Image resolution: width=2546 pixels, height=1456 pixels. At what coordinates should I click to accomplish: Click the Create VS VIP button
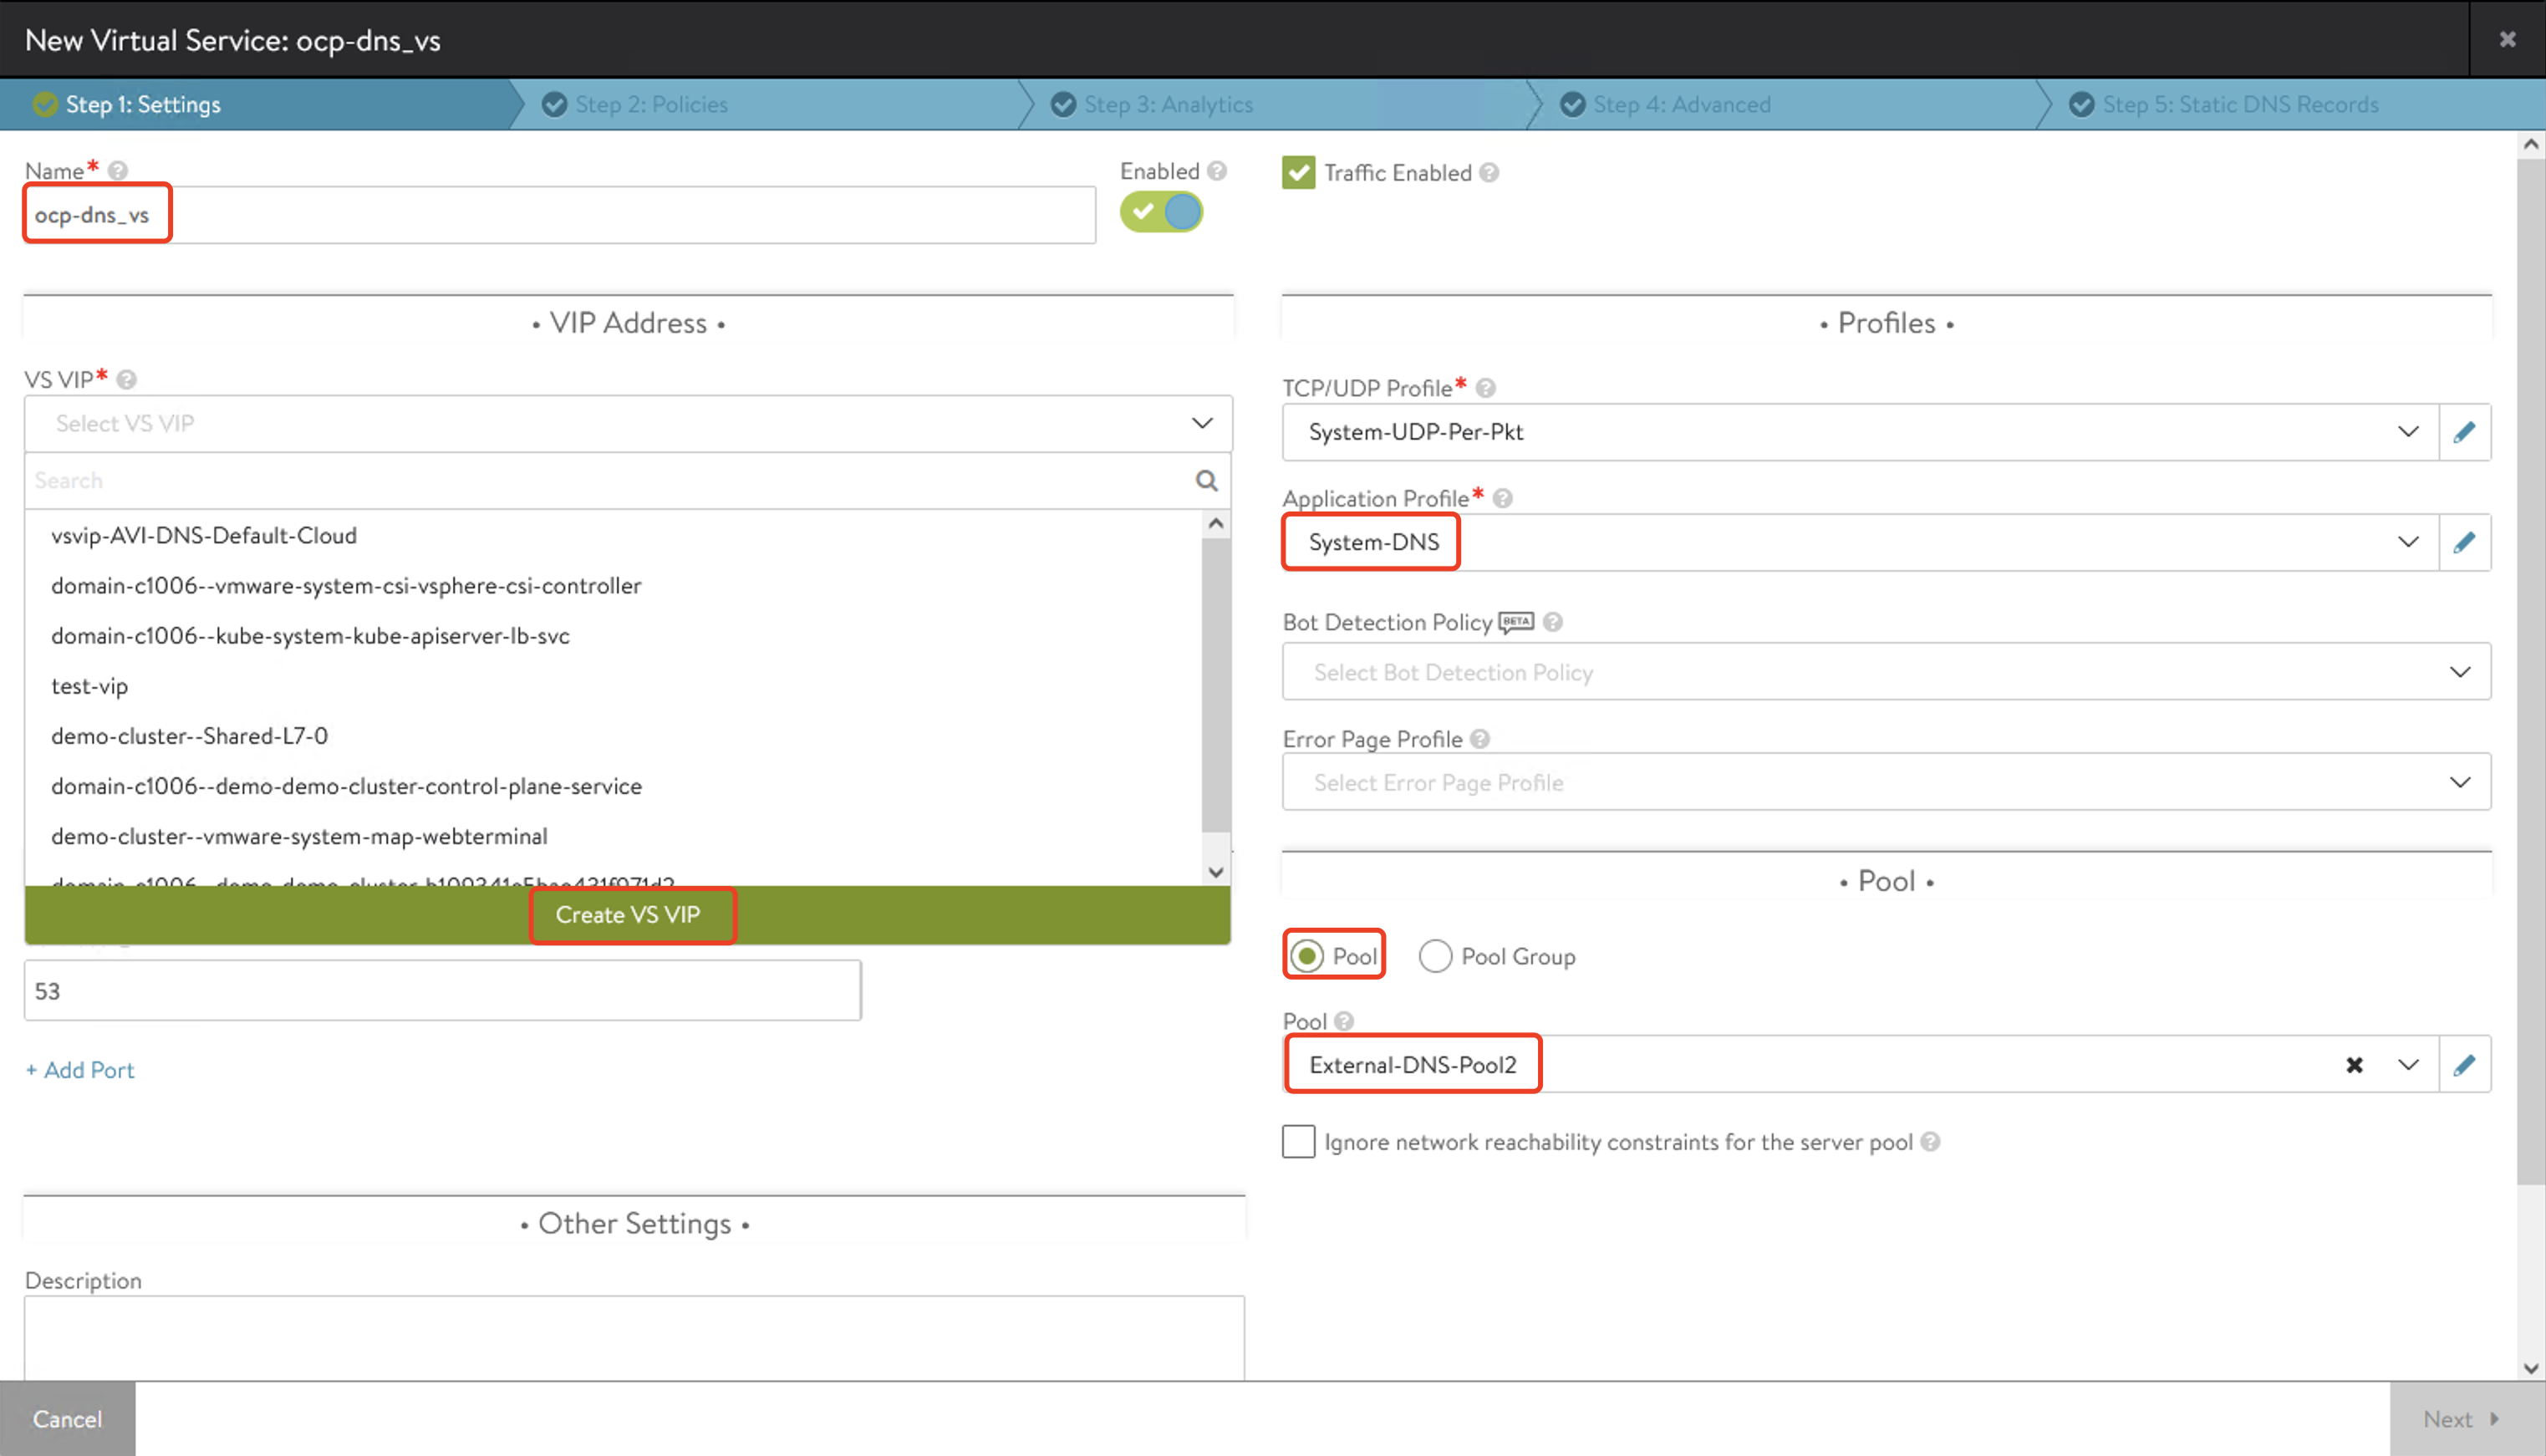click(x=628, y=915)
